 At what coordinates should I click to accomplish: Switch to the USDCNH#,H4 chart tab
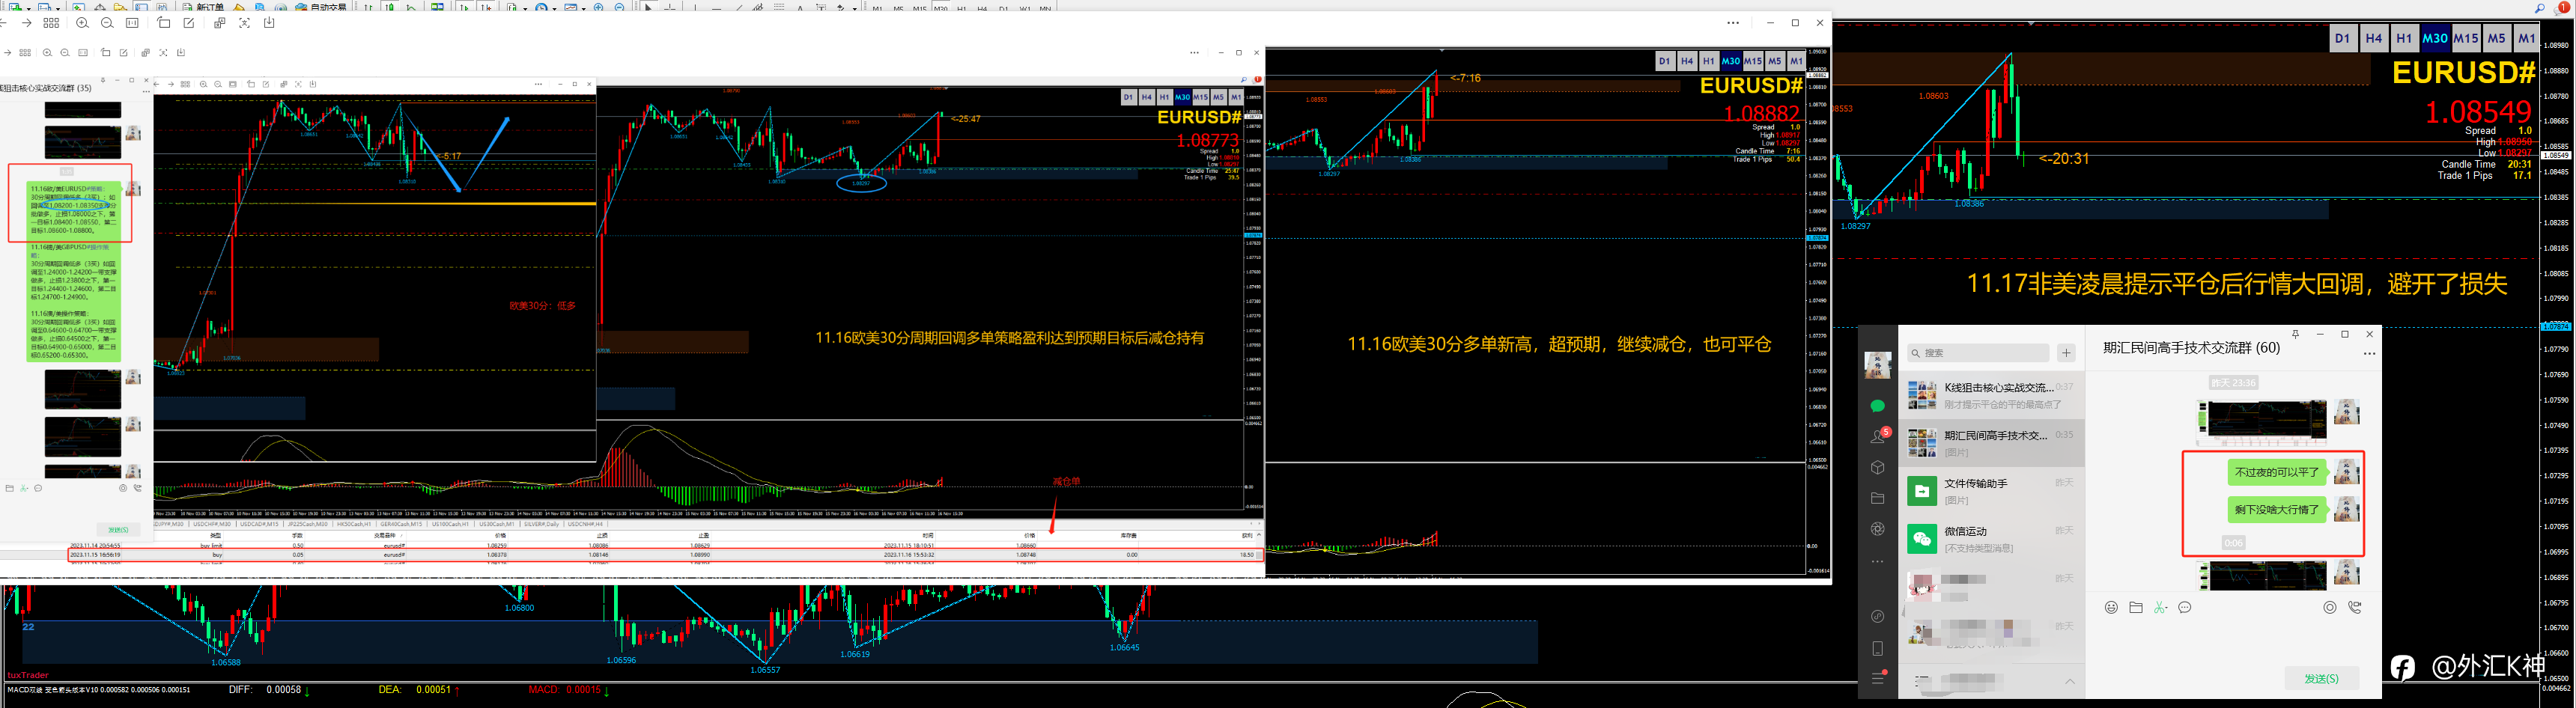pyautogui.click(x=586, y=524)
